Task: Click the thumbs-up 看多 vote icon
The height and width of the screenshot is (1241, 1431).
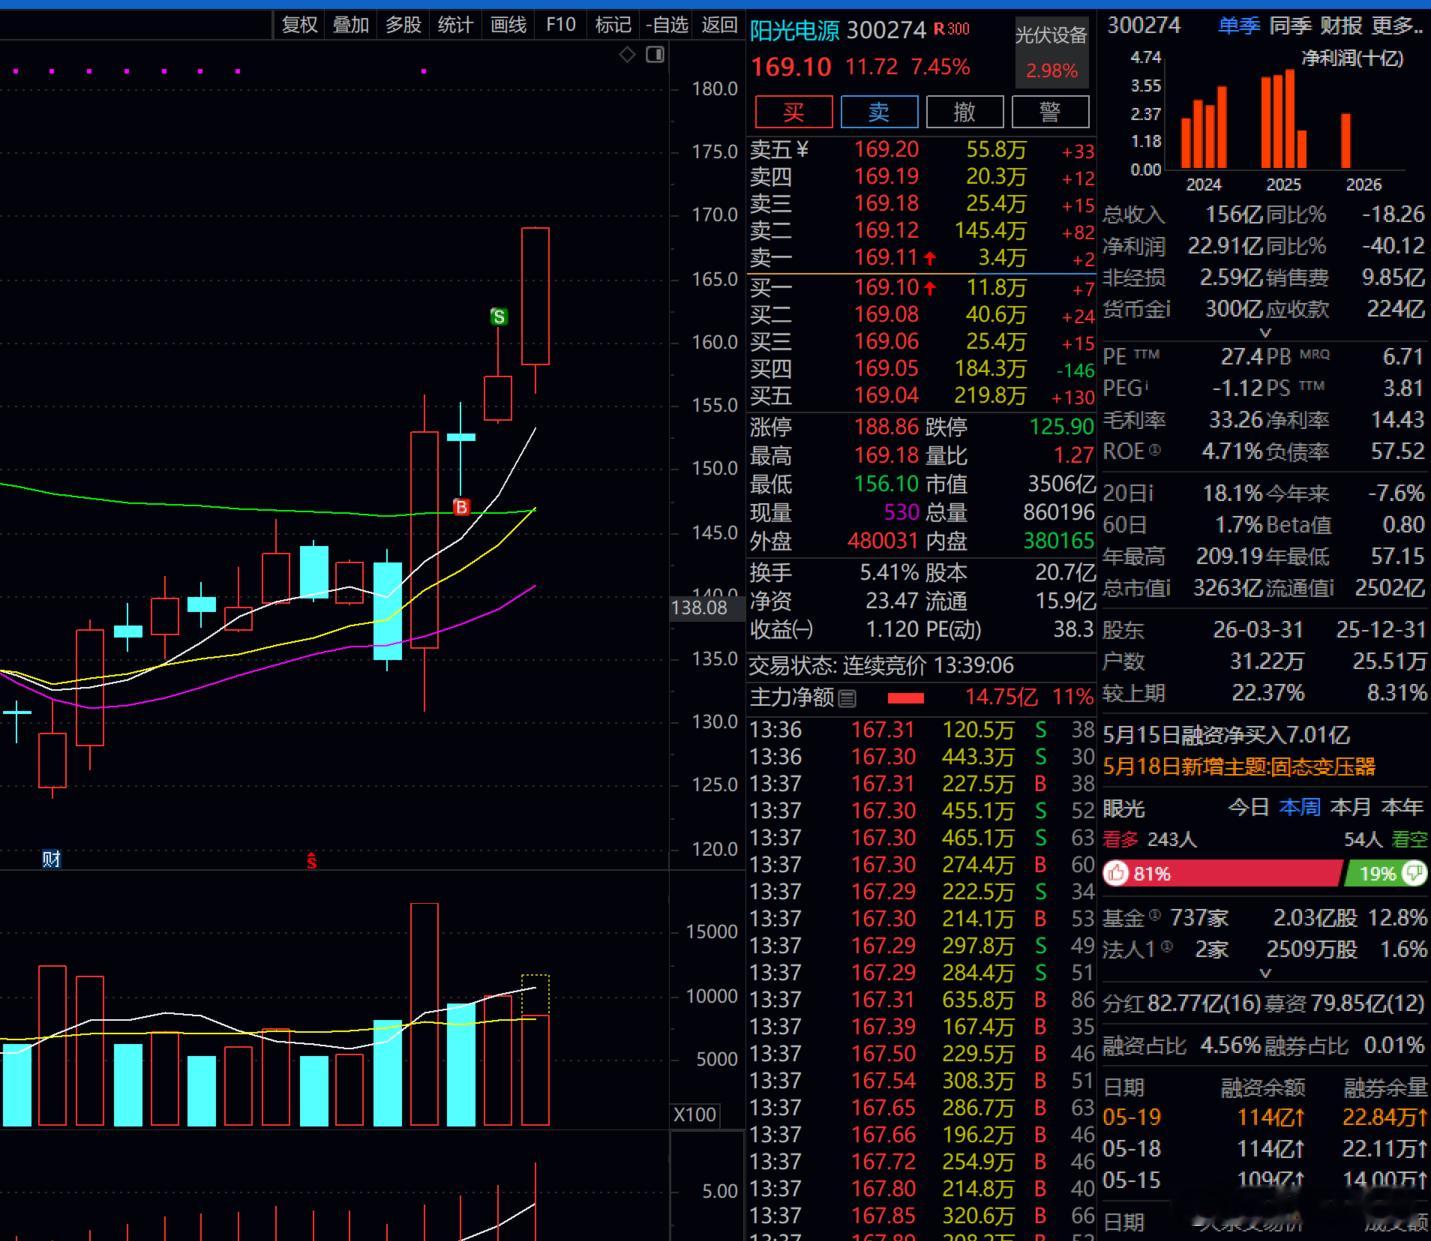Action: pyautogui.click(x=1115, y=874)
